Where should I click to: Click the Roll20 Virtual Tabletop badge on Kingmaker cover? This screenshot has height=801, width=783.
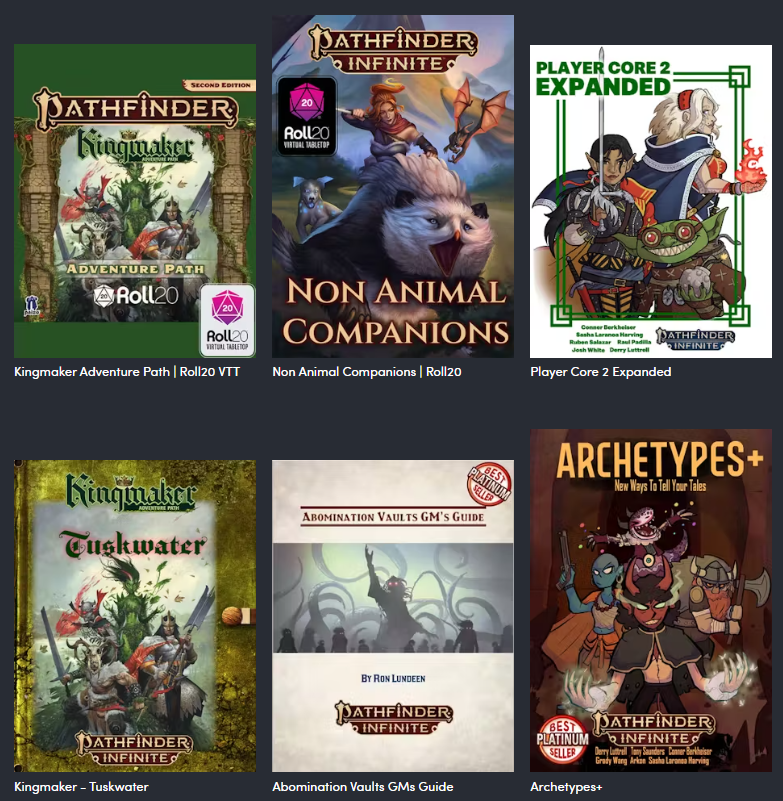coord(227,320)
